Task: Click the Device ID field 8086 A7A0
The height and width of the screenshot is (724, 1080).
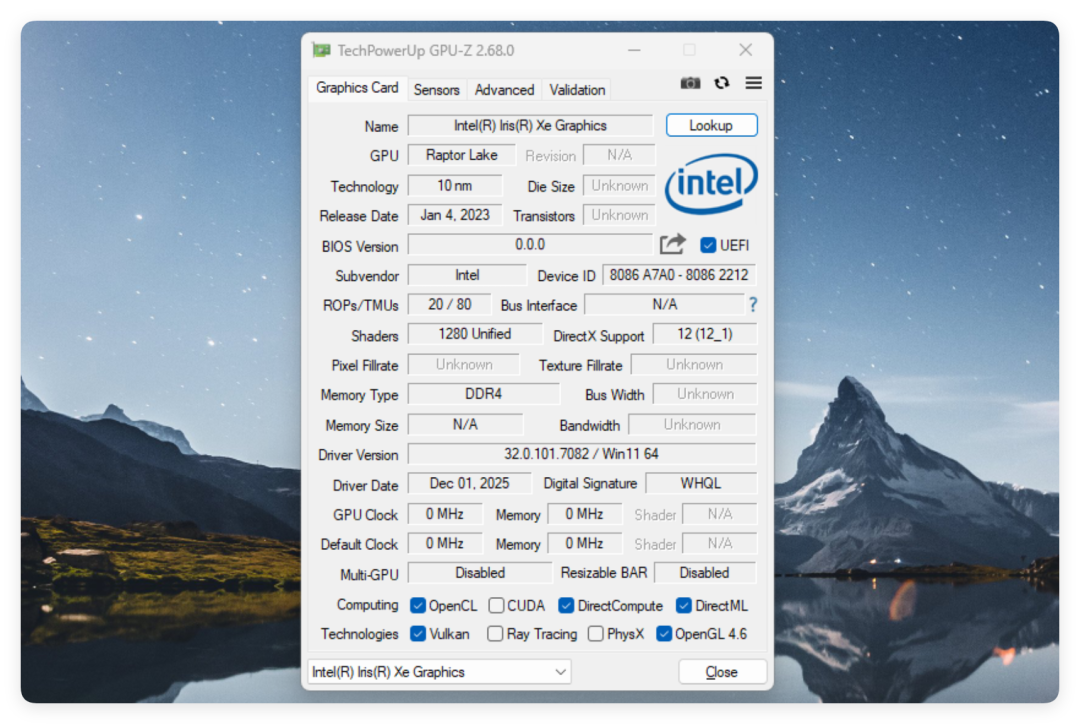Action: pos(679,275)
